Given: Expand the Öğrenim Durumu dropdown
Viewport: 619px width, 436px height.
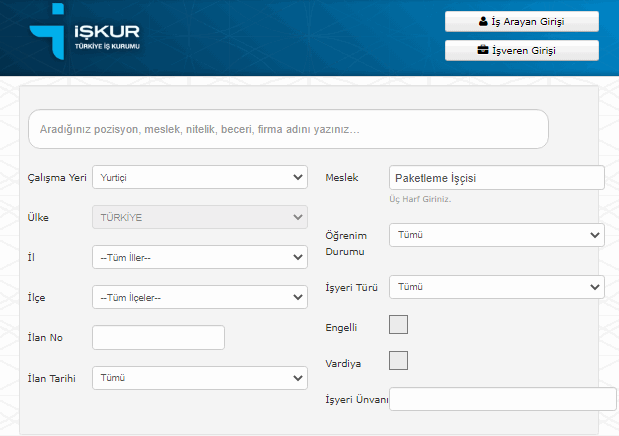Looking at the screenshot, I should pos(496,234).
